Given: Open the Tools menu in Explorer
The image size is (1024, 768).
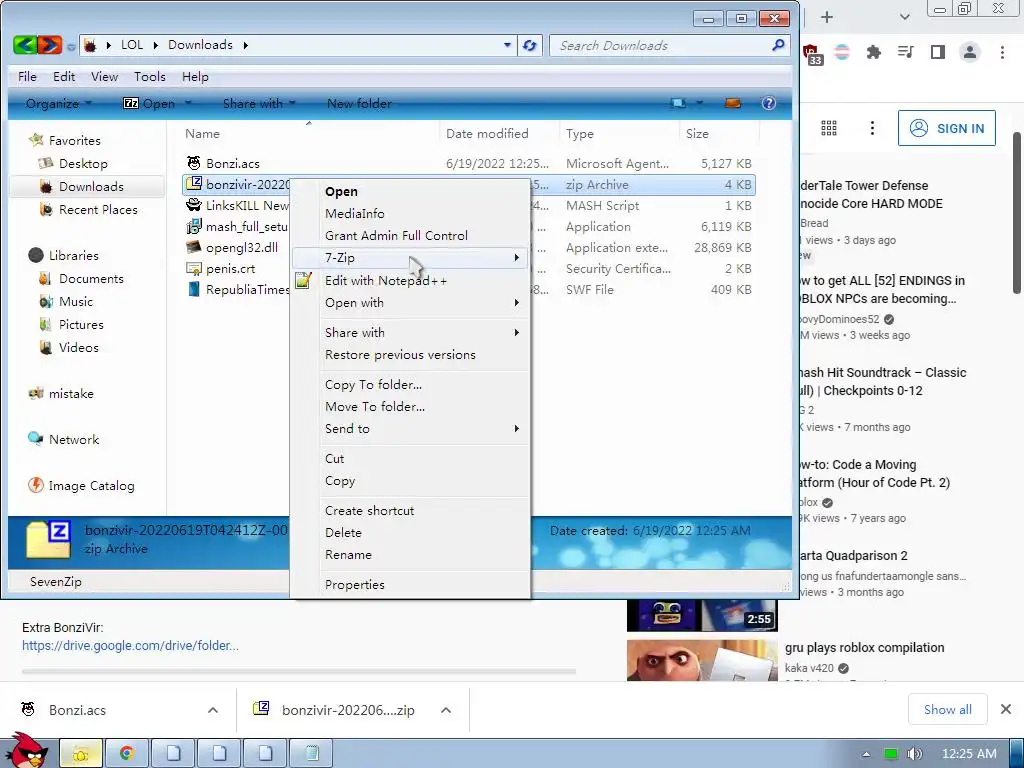Looking at the screenshot, I should (150, 76).
